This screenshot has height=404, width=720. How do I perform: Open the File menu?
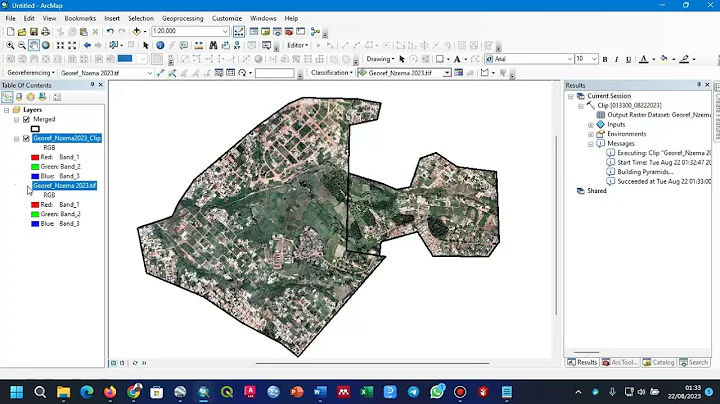click(10, 18)
